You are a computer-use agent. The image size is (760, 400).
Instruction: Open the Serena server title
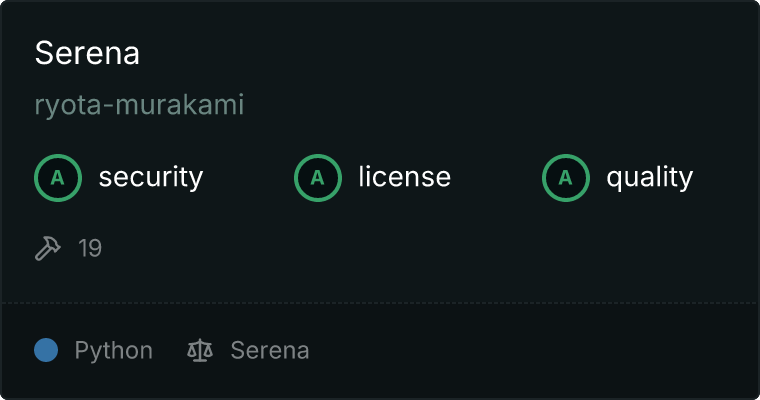pyautogui.click(x=87, y=53)
